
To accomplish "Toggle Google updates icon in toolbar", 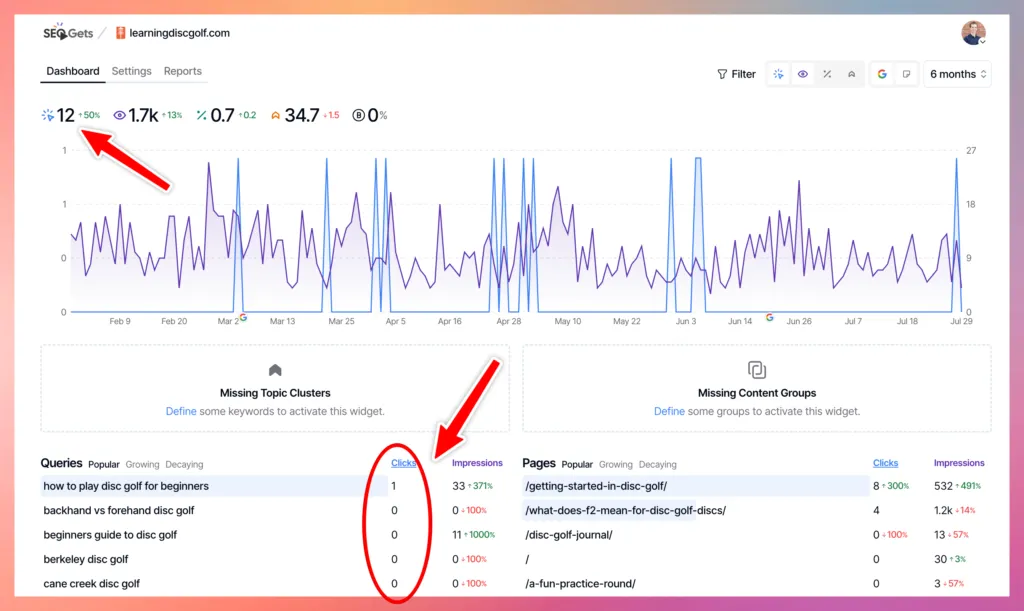I will point(882,74).
